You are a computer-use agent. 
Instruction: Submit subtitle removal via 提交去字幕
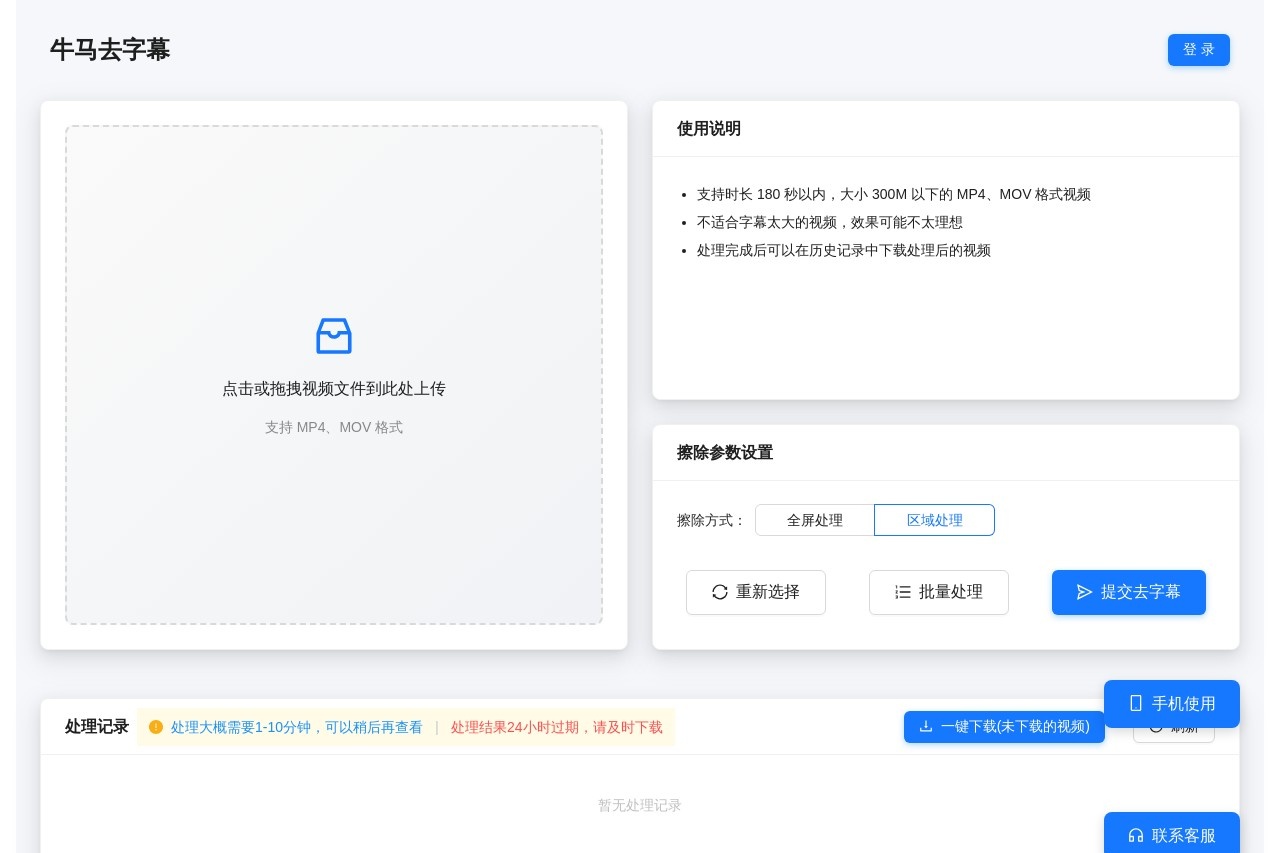[x=1129, y=592]
